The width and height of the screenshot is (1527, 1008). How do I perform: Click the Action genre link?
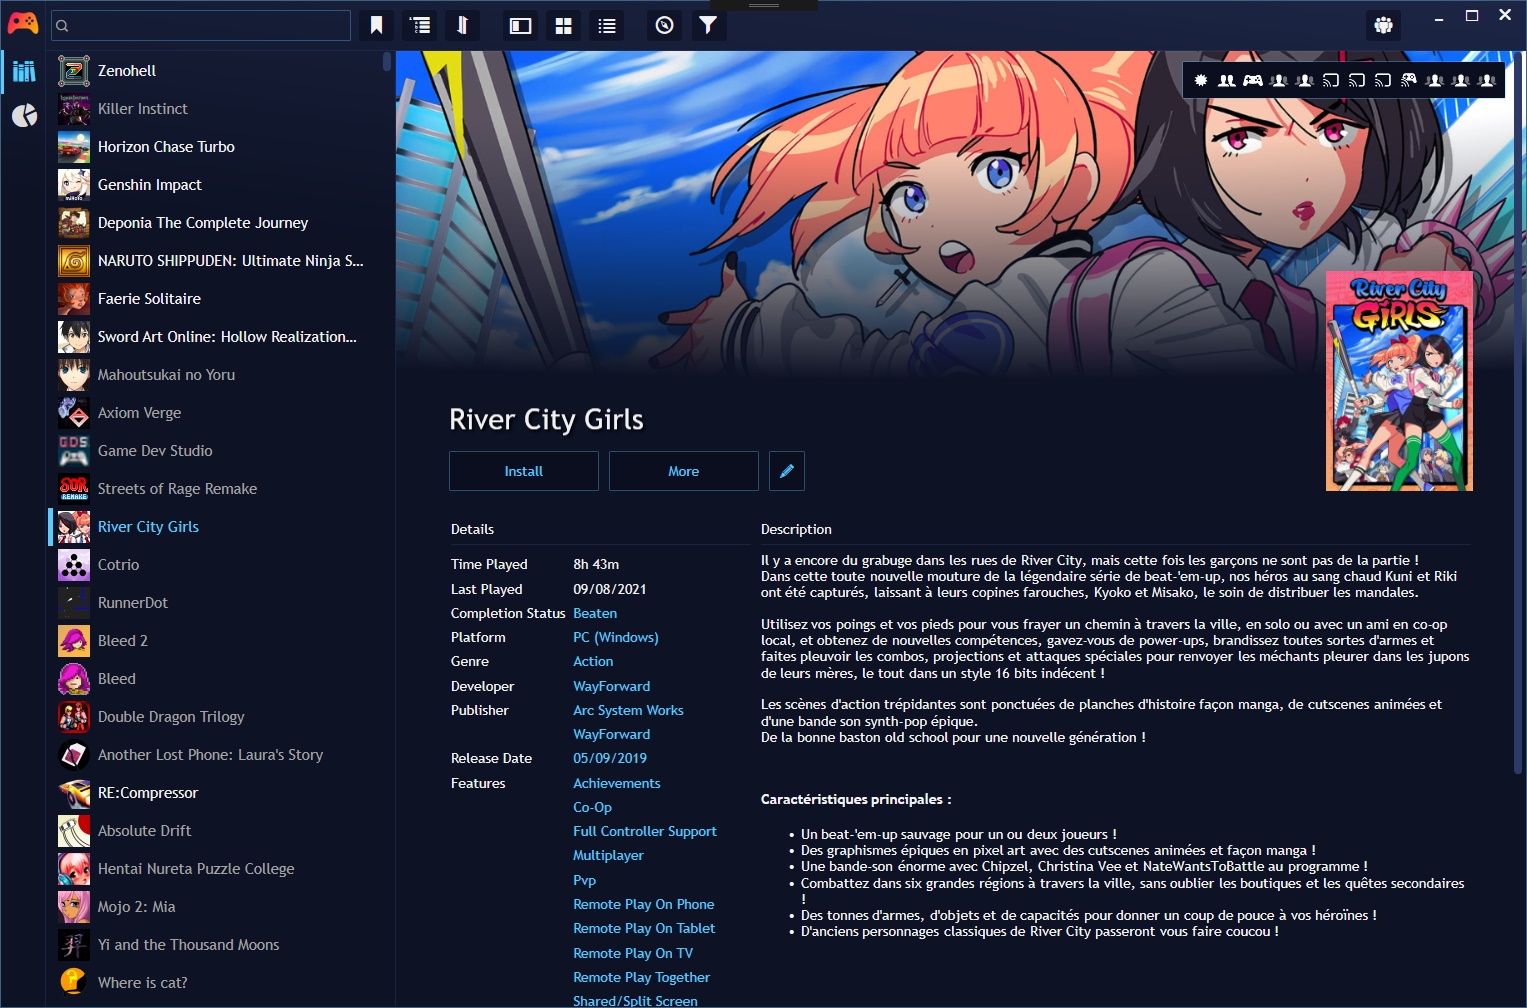click(x=593, y=661)
